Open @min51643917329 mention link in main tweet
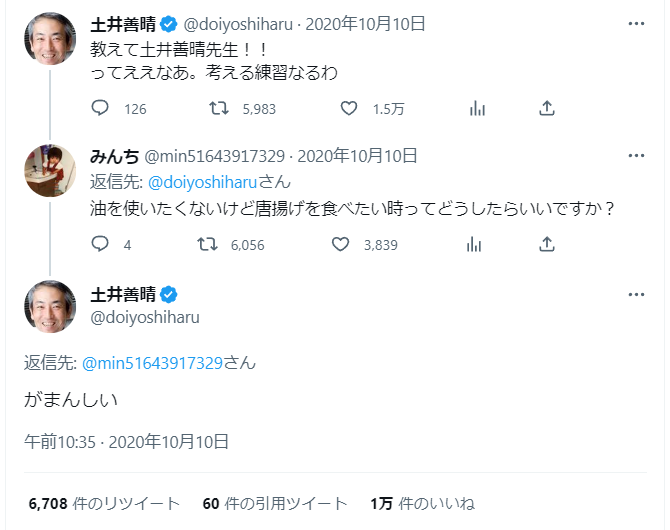This screenshot has width=670, height=530. (149, 362)
